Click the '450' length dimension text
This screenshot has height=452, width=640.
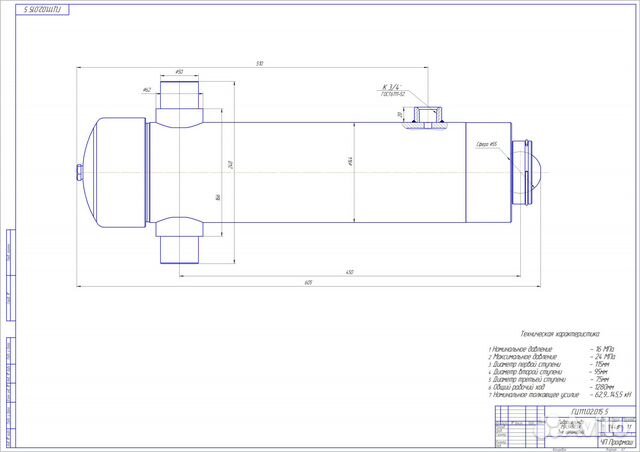pyautogui.click(x=349, y=272)
